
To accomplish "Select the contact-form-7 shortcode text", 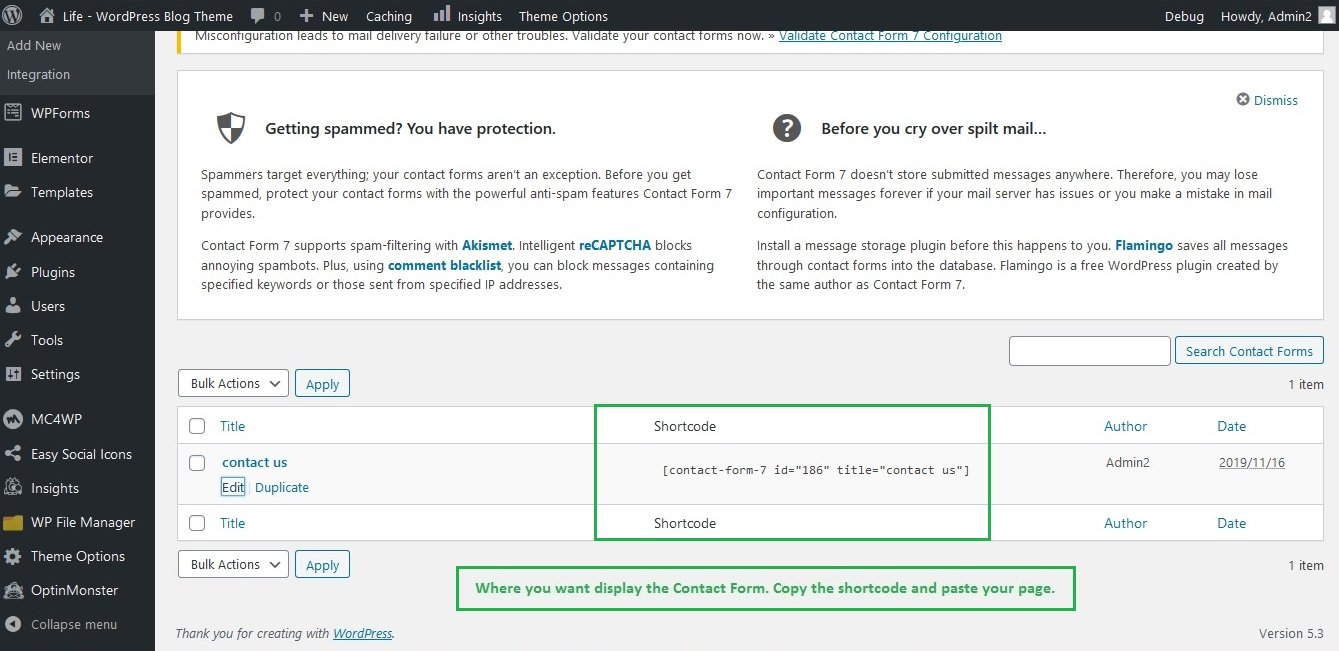I will (x=816, y=469).
